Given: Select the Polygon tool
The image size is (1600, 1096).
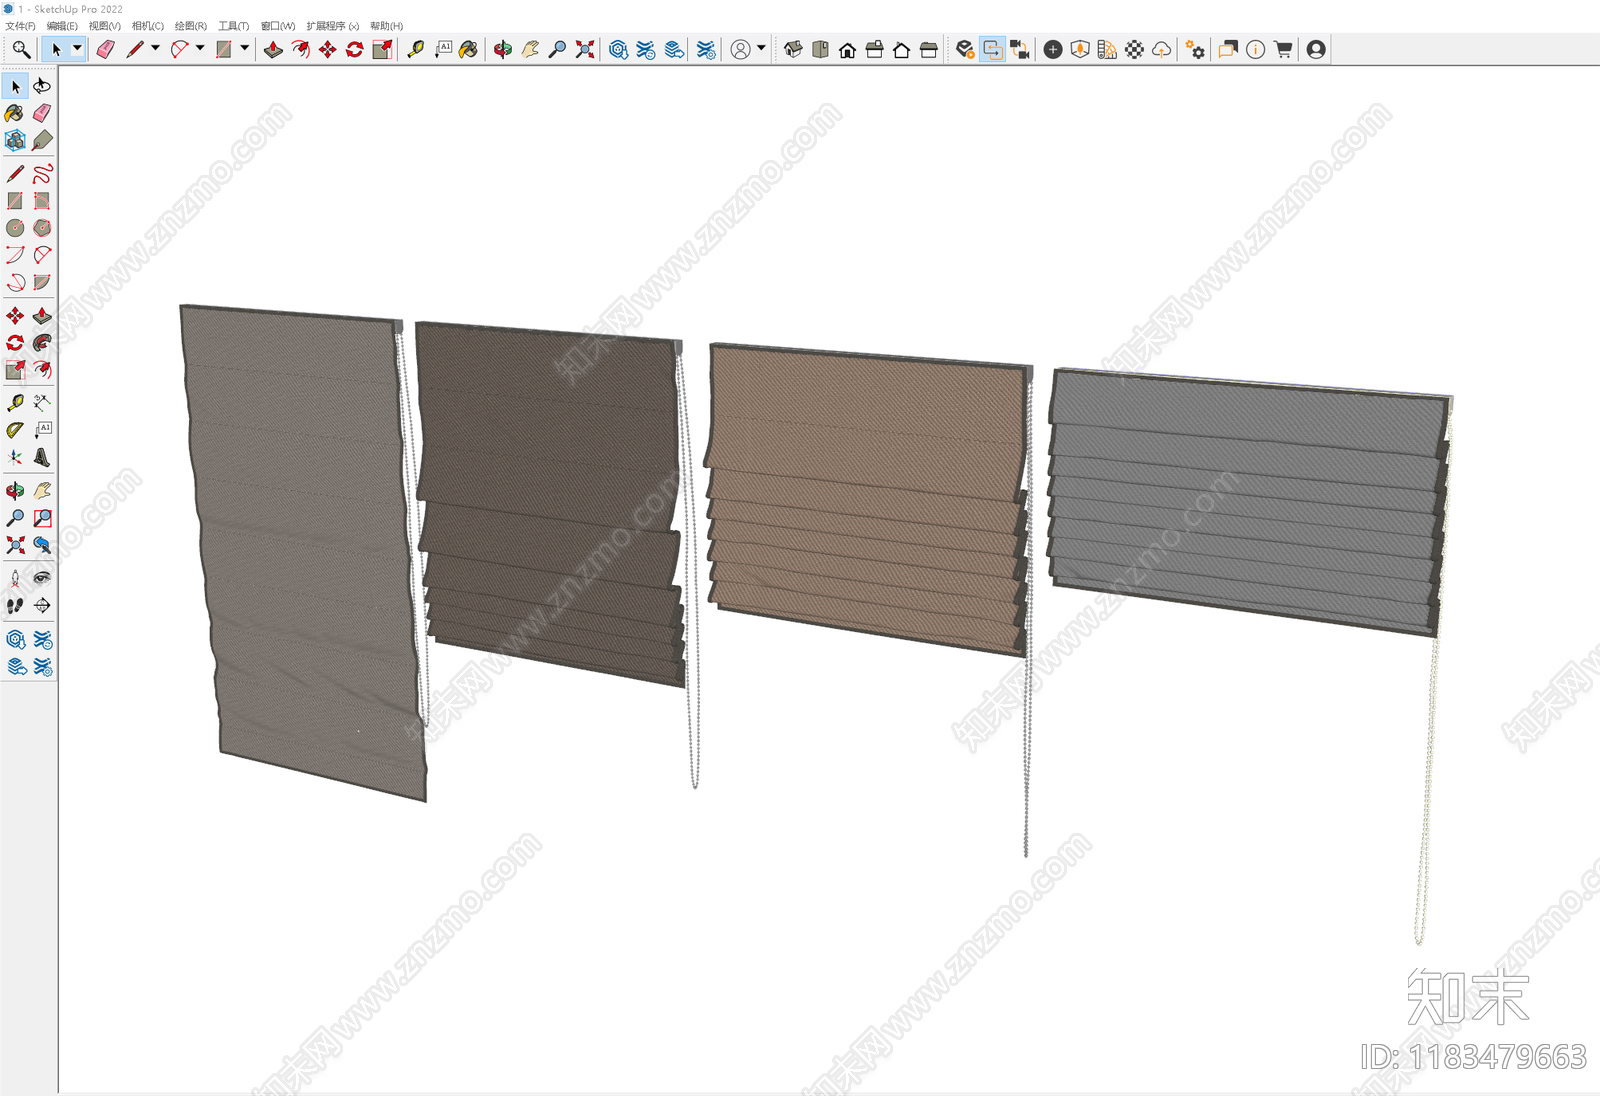Looking at the screenshot, I should pyautogui.click(x=42, y=228).
